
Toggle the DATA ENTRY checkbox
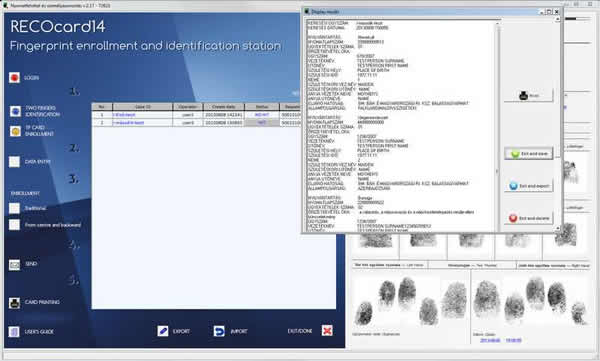tap(15, 162)
